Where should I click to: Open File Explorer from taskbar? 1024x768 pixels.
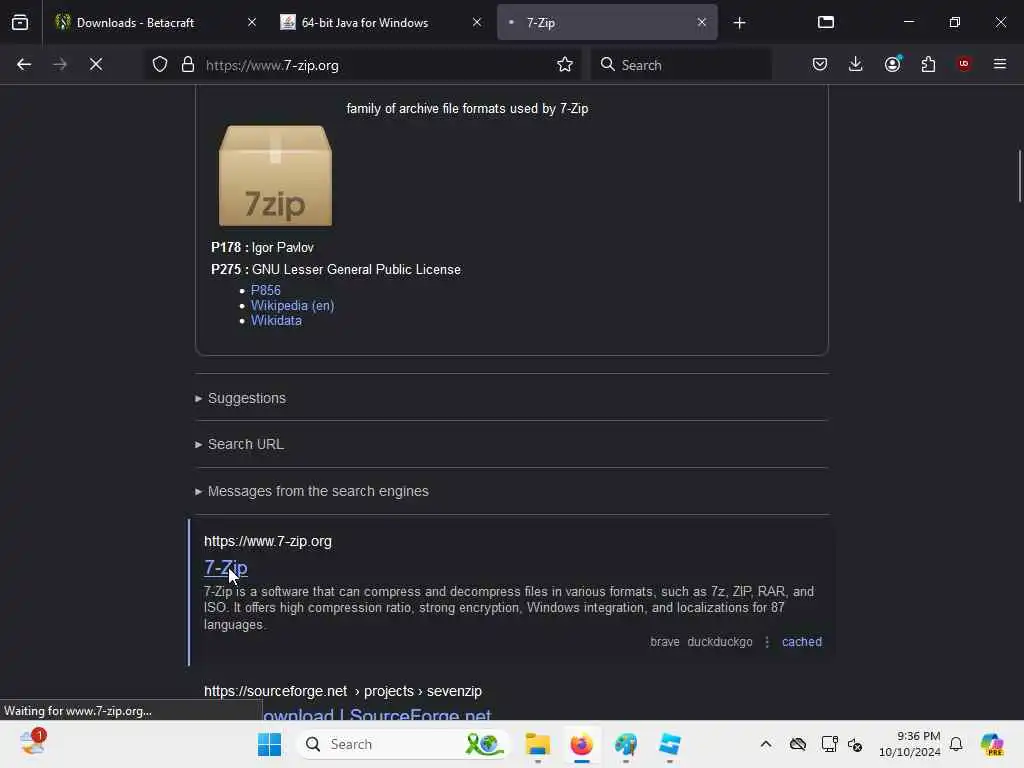tap(537, 744)
